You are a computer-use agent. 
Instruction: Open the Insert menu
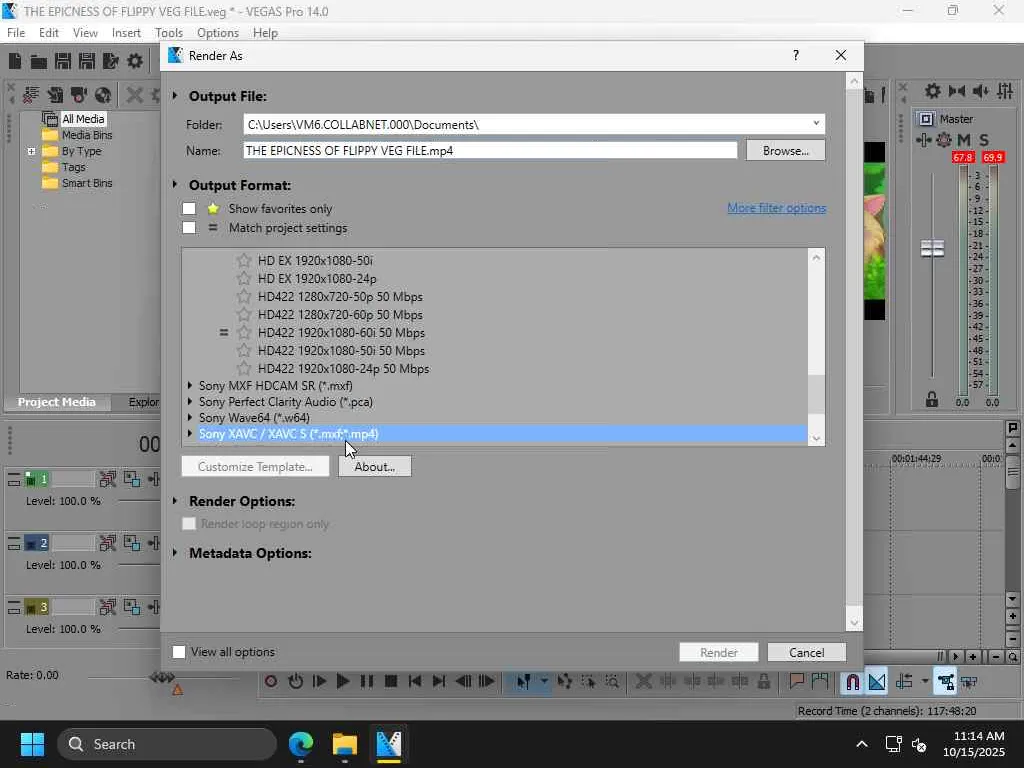point(126,33)
